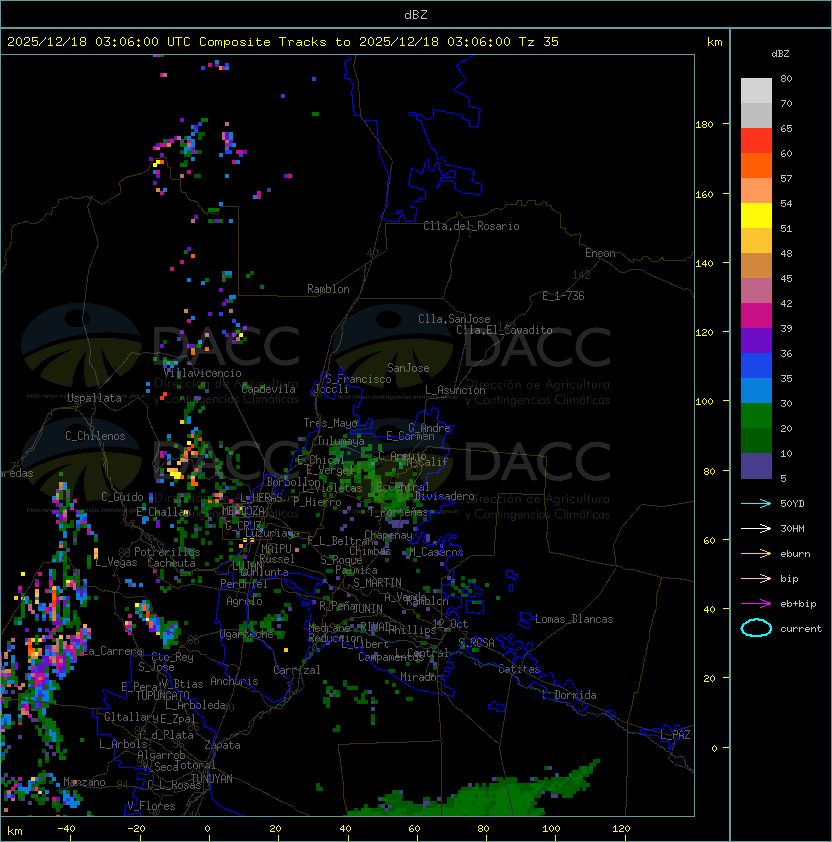Click the 'Mirador' map label
832x842 pixels.
coord(421,677)
